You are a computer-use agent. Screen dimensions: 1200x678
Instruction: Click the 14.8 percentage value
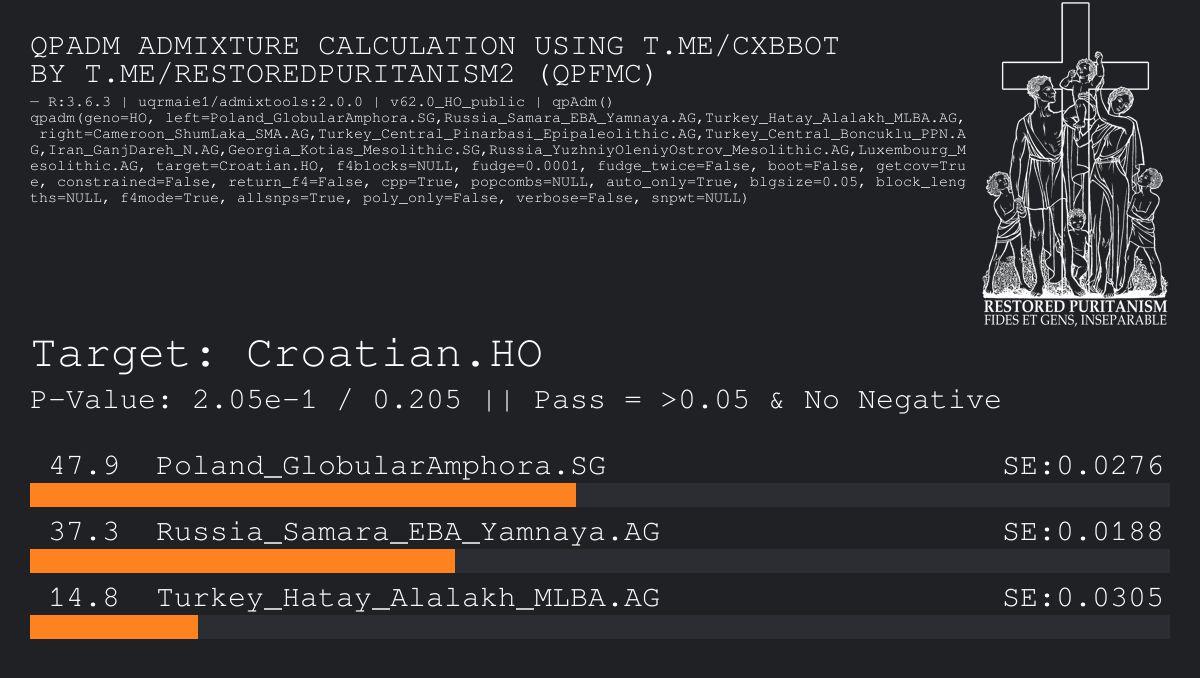click(84, 598)
